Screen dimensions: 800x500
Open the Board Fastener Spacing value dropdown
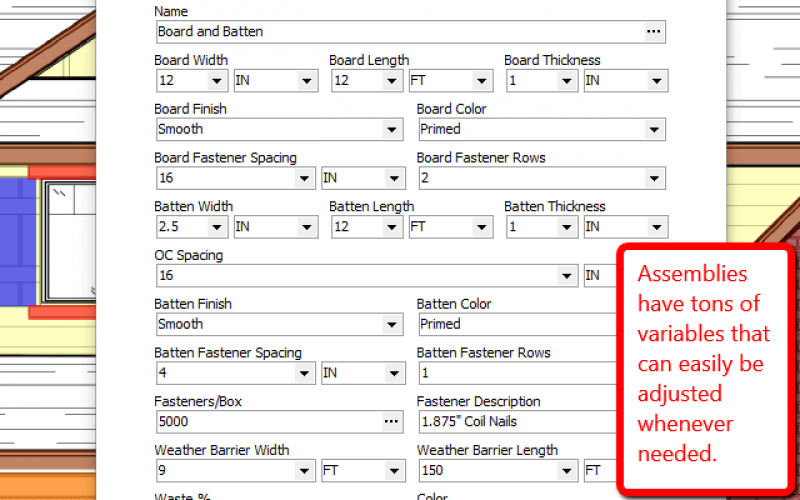304,178
